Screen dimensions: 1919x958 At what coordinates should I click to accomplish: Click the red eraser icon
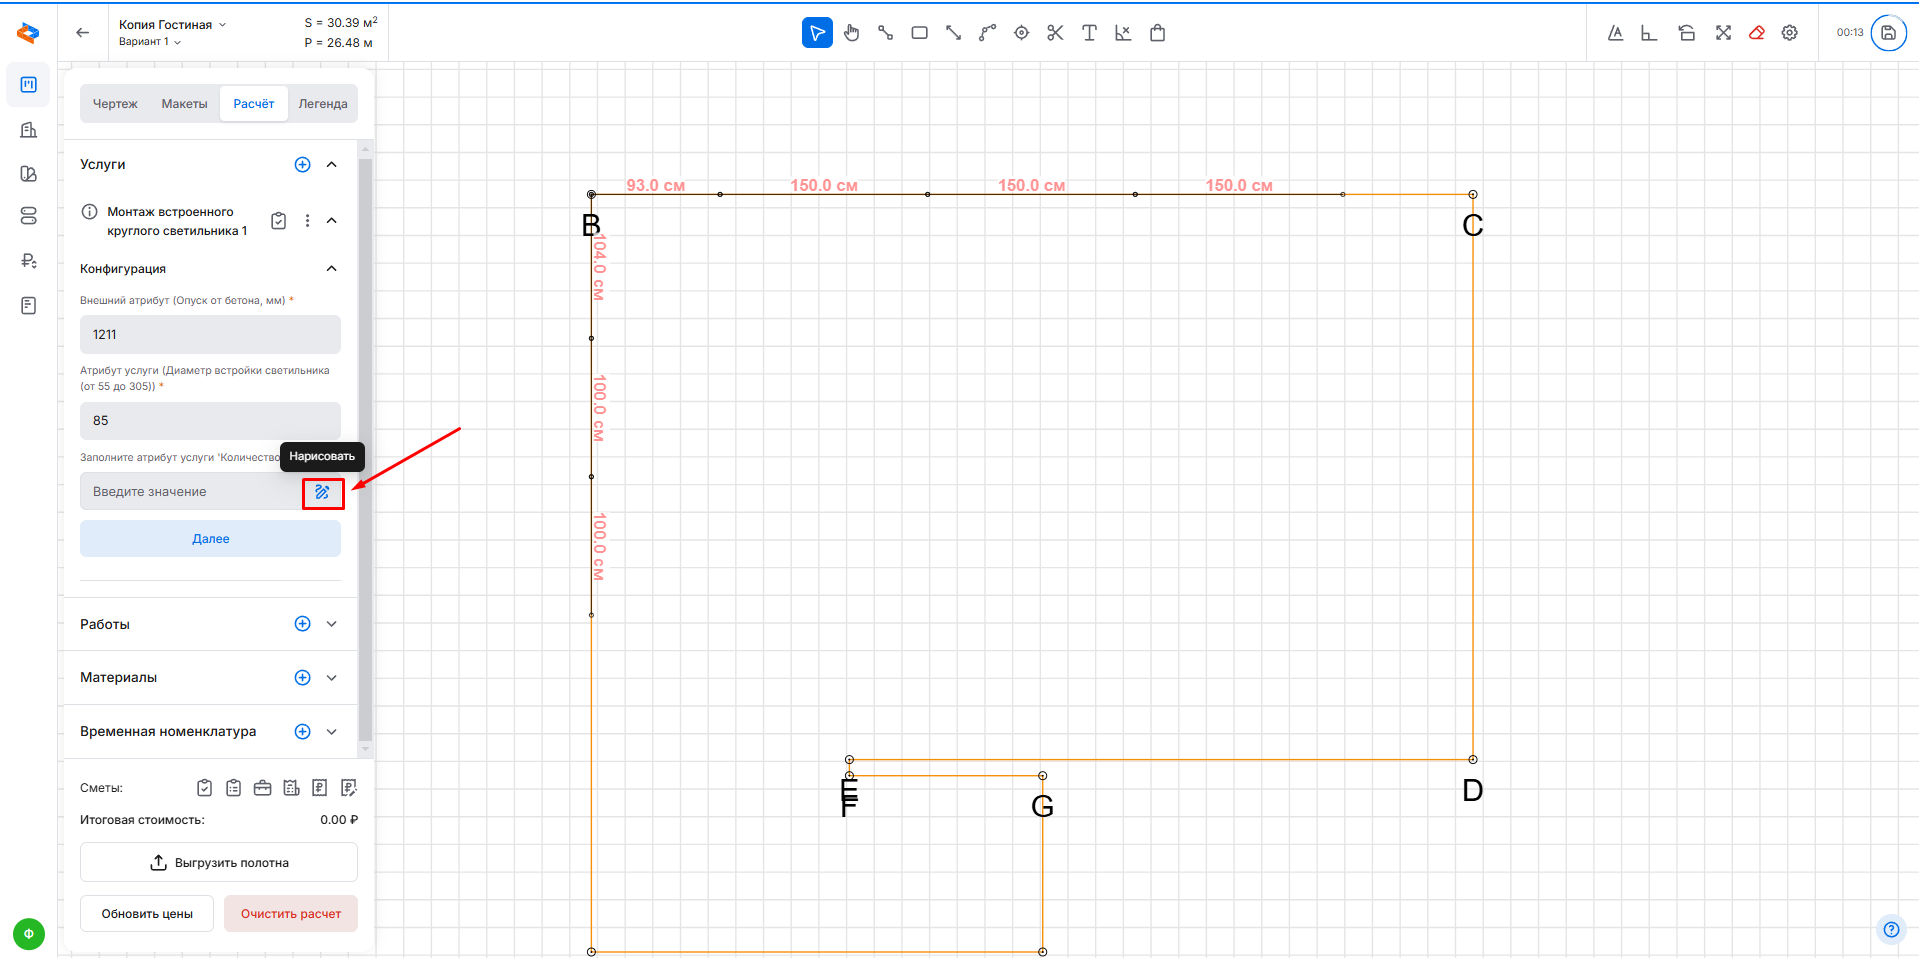[1756, 33]
